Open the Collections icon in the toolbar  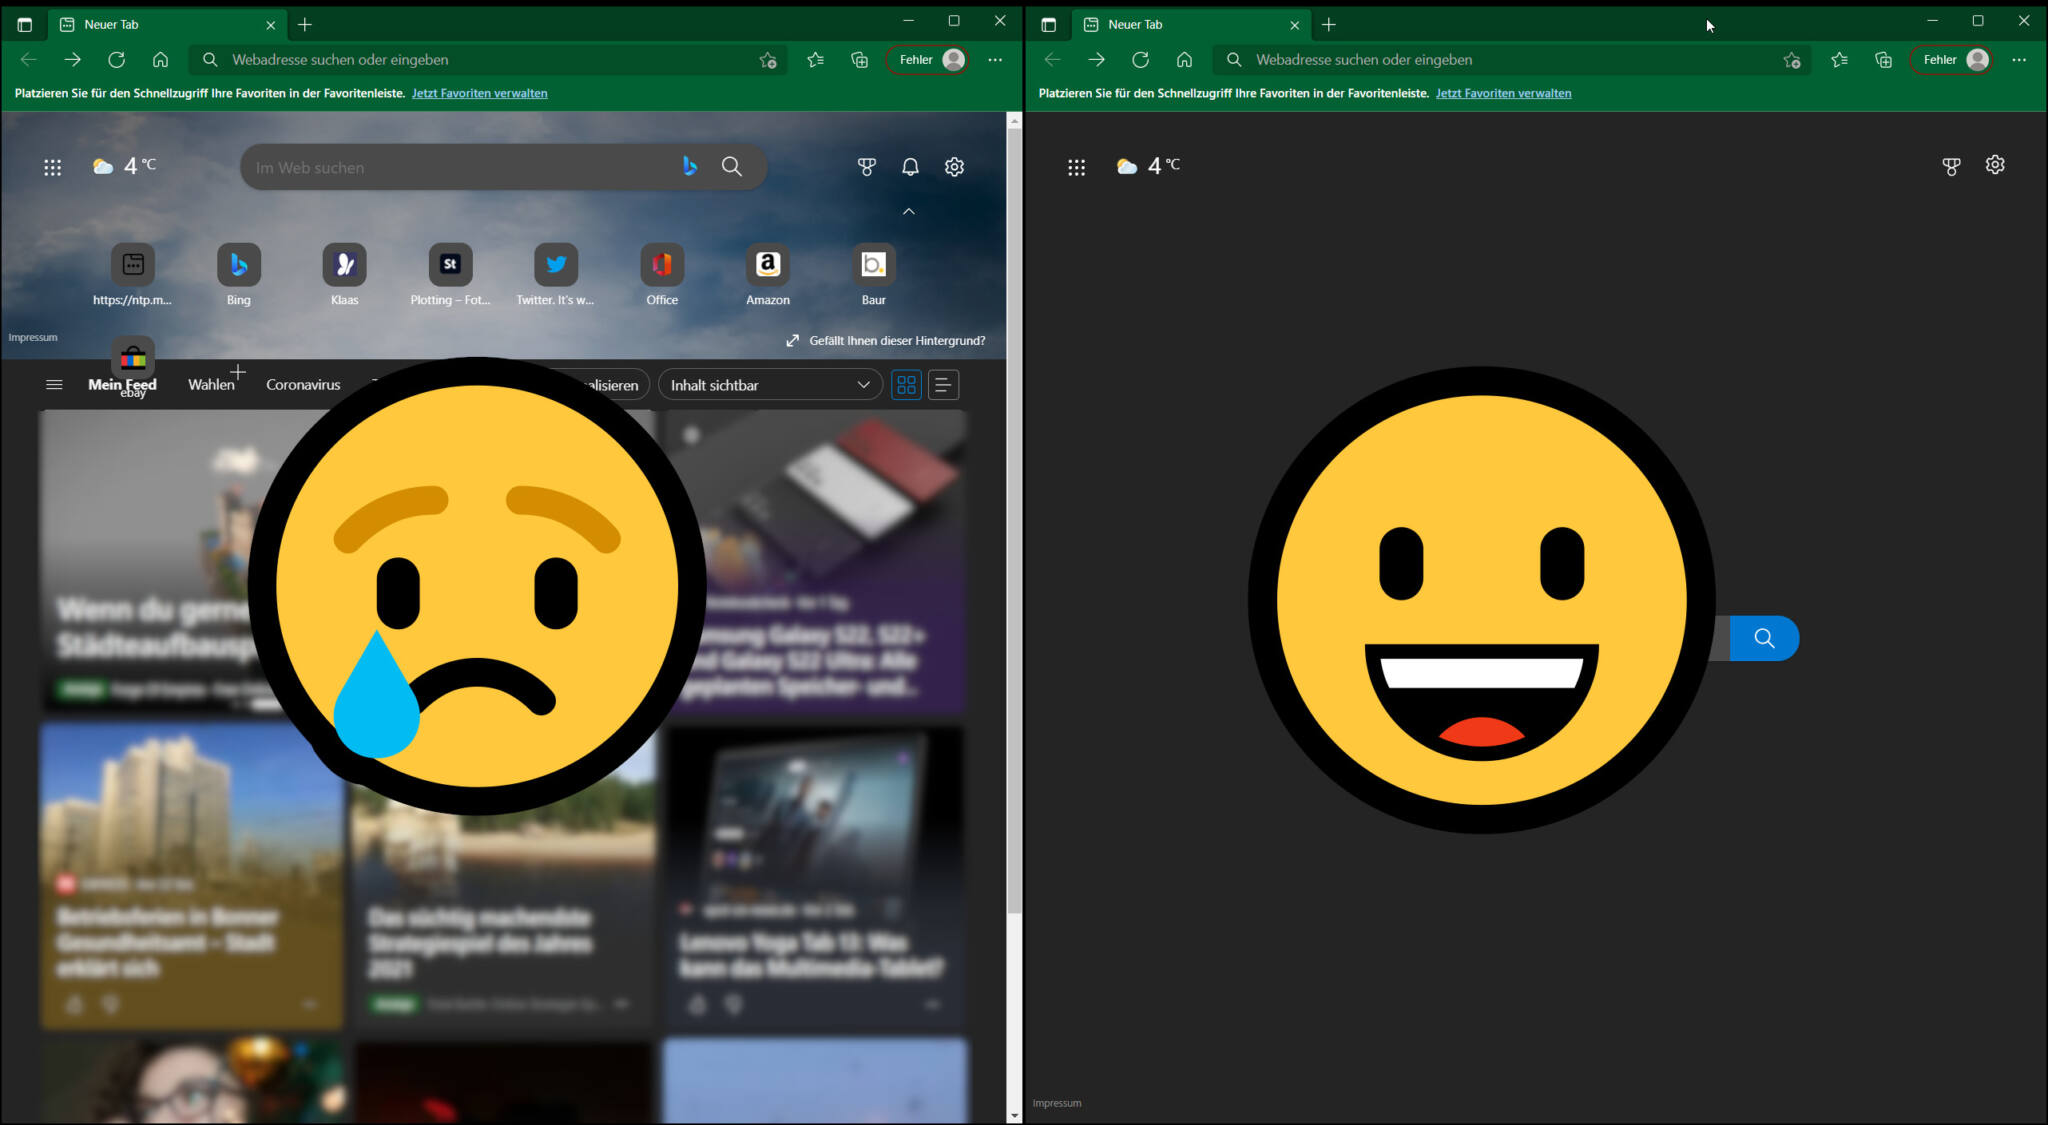point(859,59)
